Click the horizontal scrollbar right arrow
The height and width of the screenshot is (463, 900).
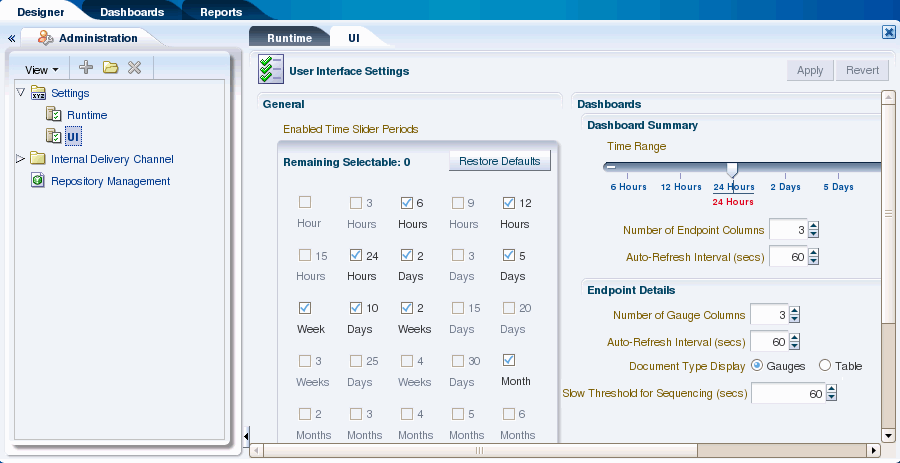tap(874, 450)
